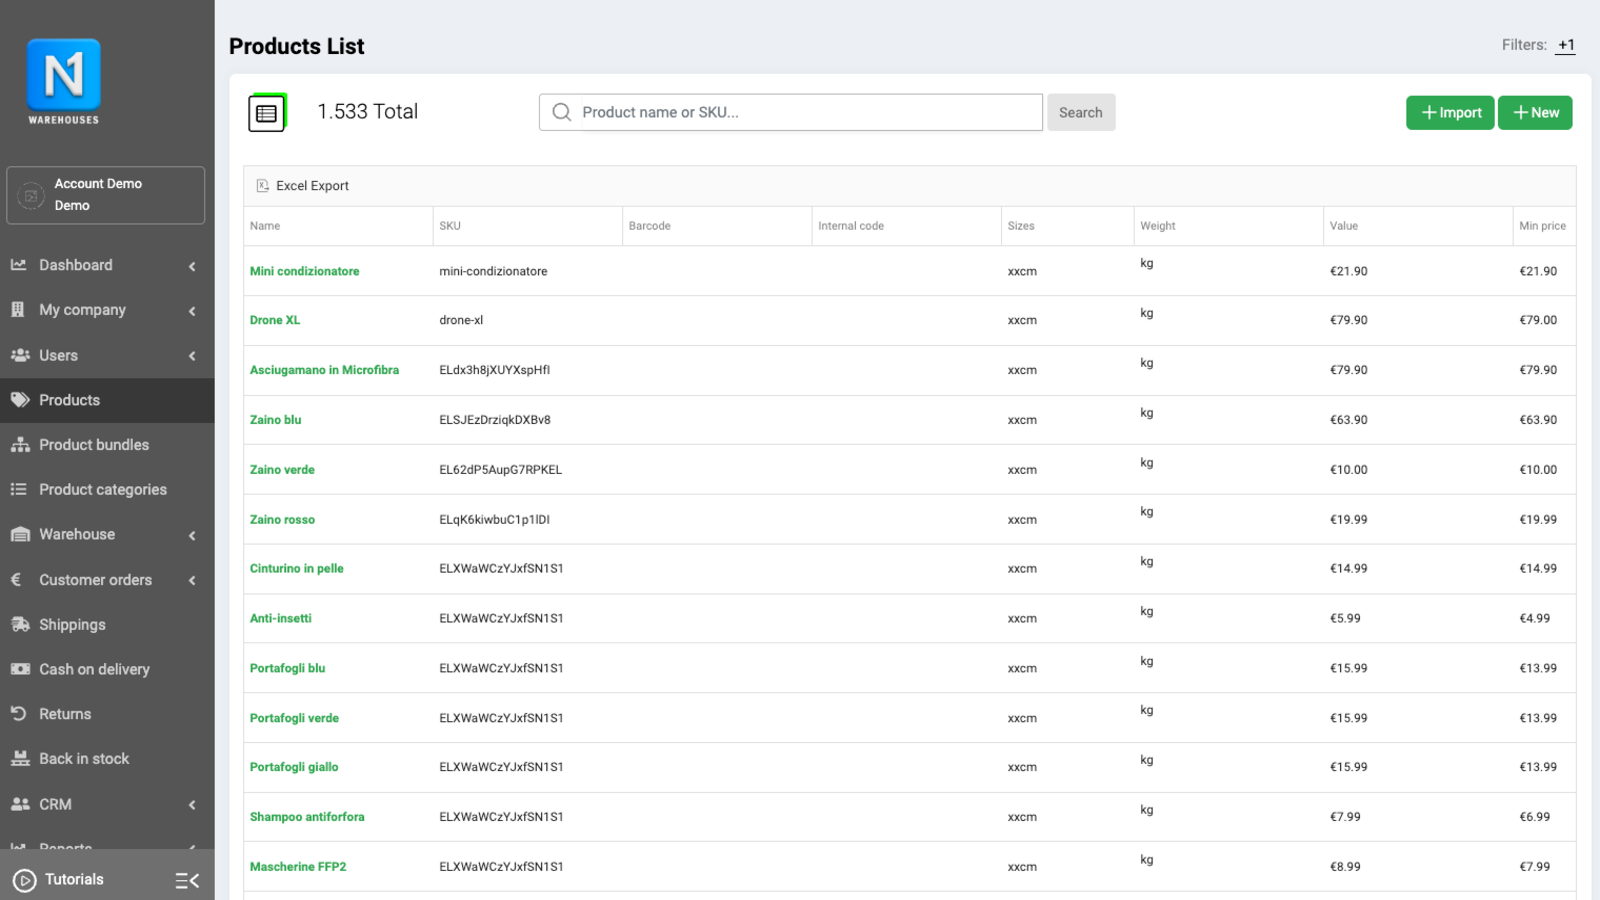Click the Returns arrow icon

click(x=19, y=714)
